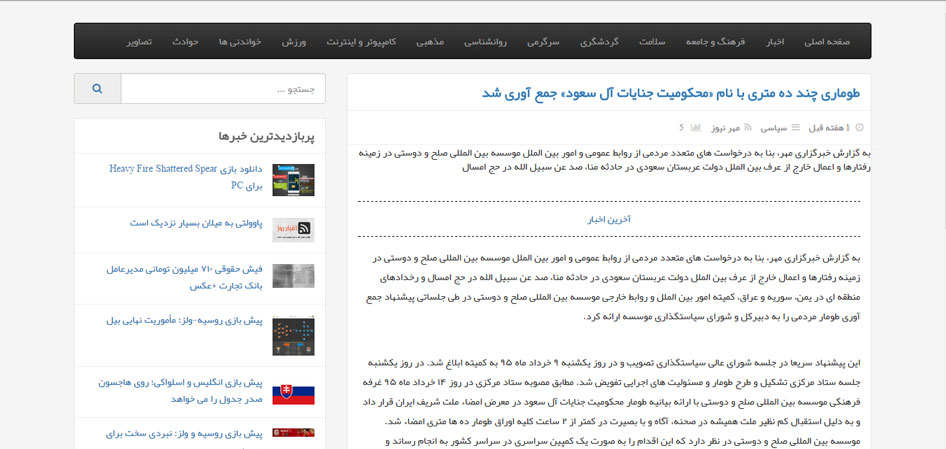Click the 'اخبار روز' RSS thumbnail
Screen dimensions: 946x449
[293, 230]
